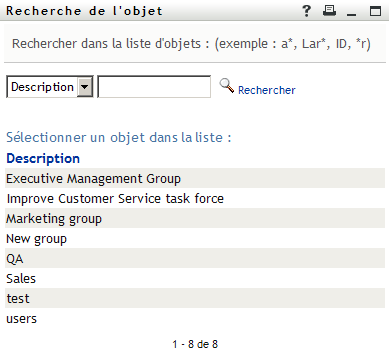Select Improve Customer Service task force
The height and width of the screenshot is (360, 389).
point(195,198)
